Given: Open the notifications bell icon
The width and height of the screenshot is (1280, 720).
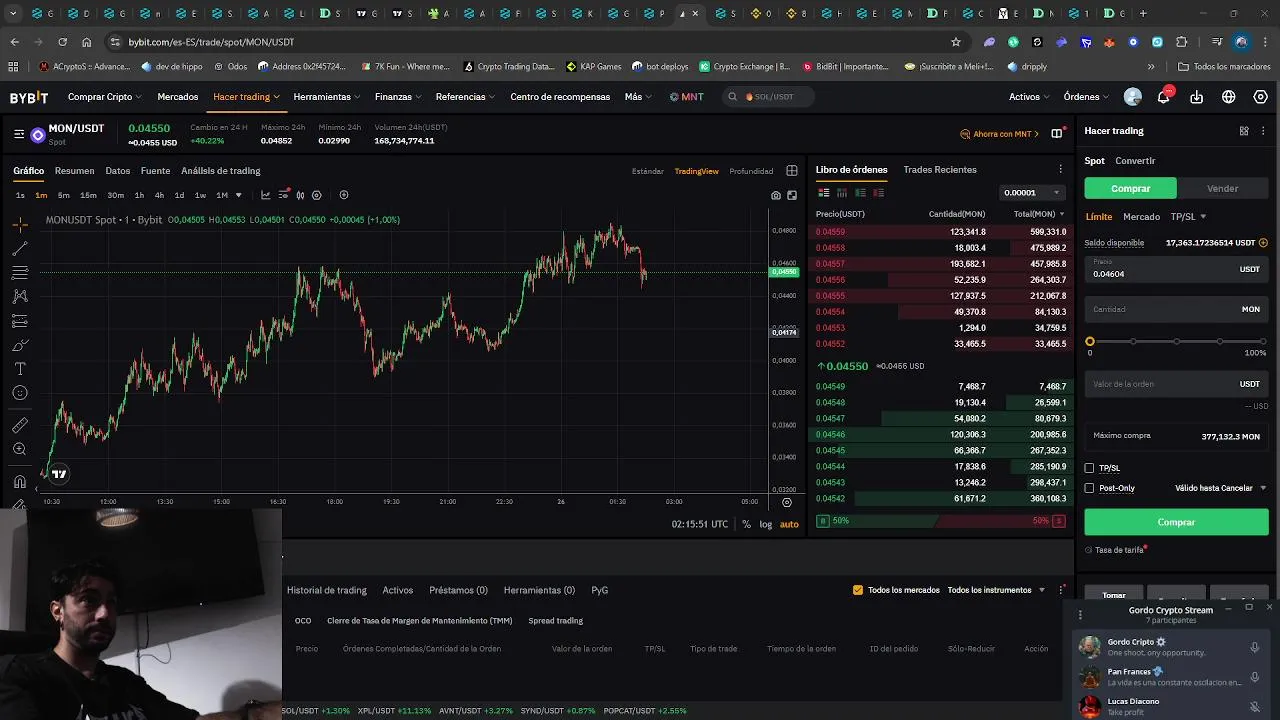Looking at the screenshot, I should (1164, 97).
